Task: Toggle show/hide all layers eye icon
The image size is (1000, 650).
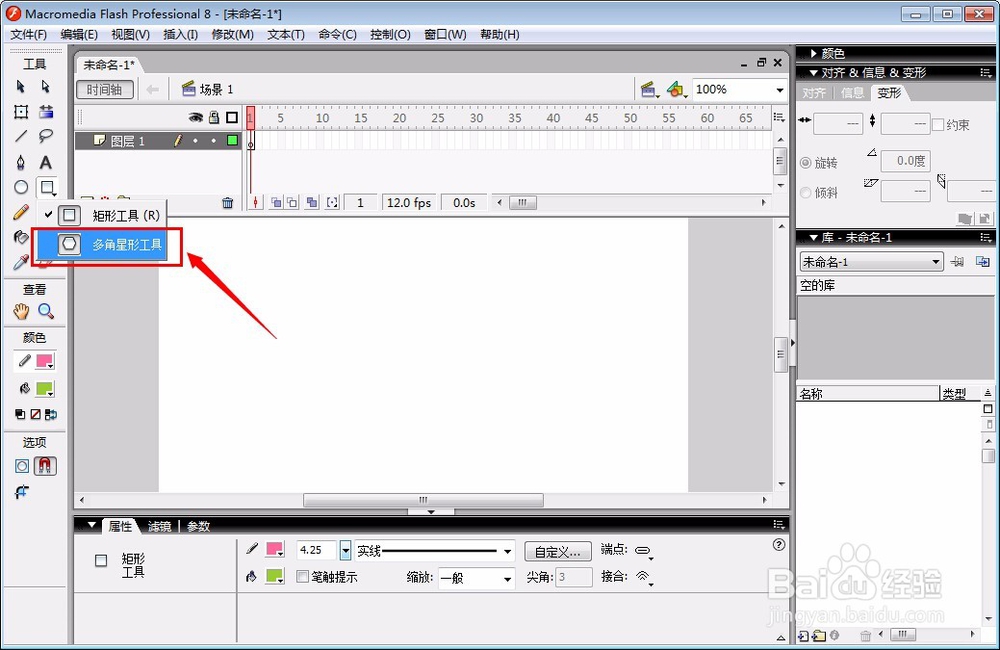Action: coord(196,117)
